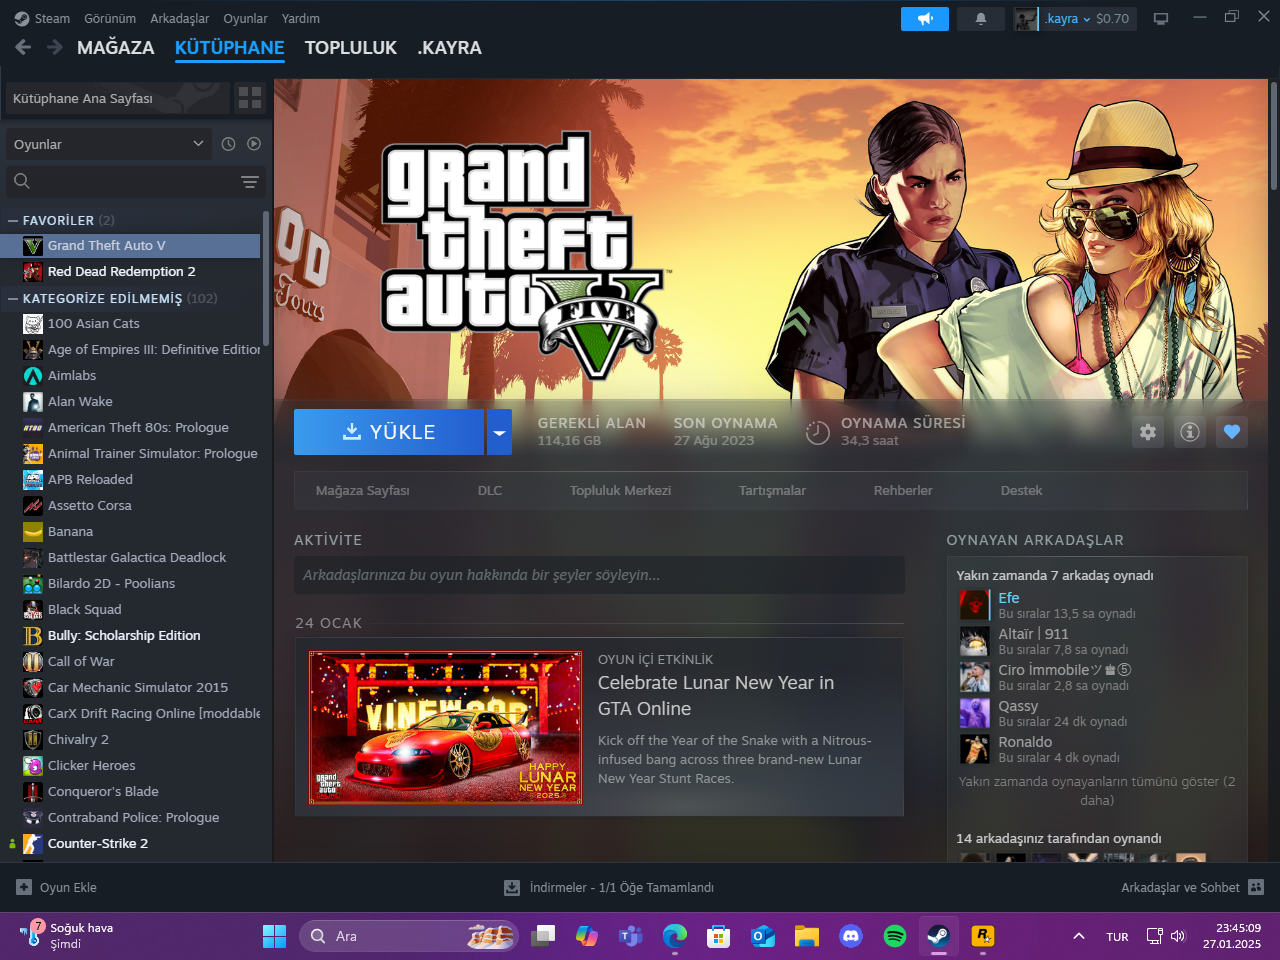Image resolution: width=1280 pixels, height=960 pixels.
Task: Open File Explorer from the taskbar
Action: (x=807, y=936)
